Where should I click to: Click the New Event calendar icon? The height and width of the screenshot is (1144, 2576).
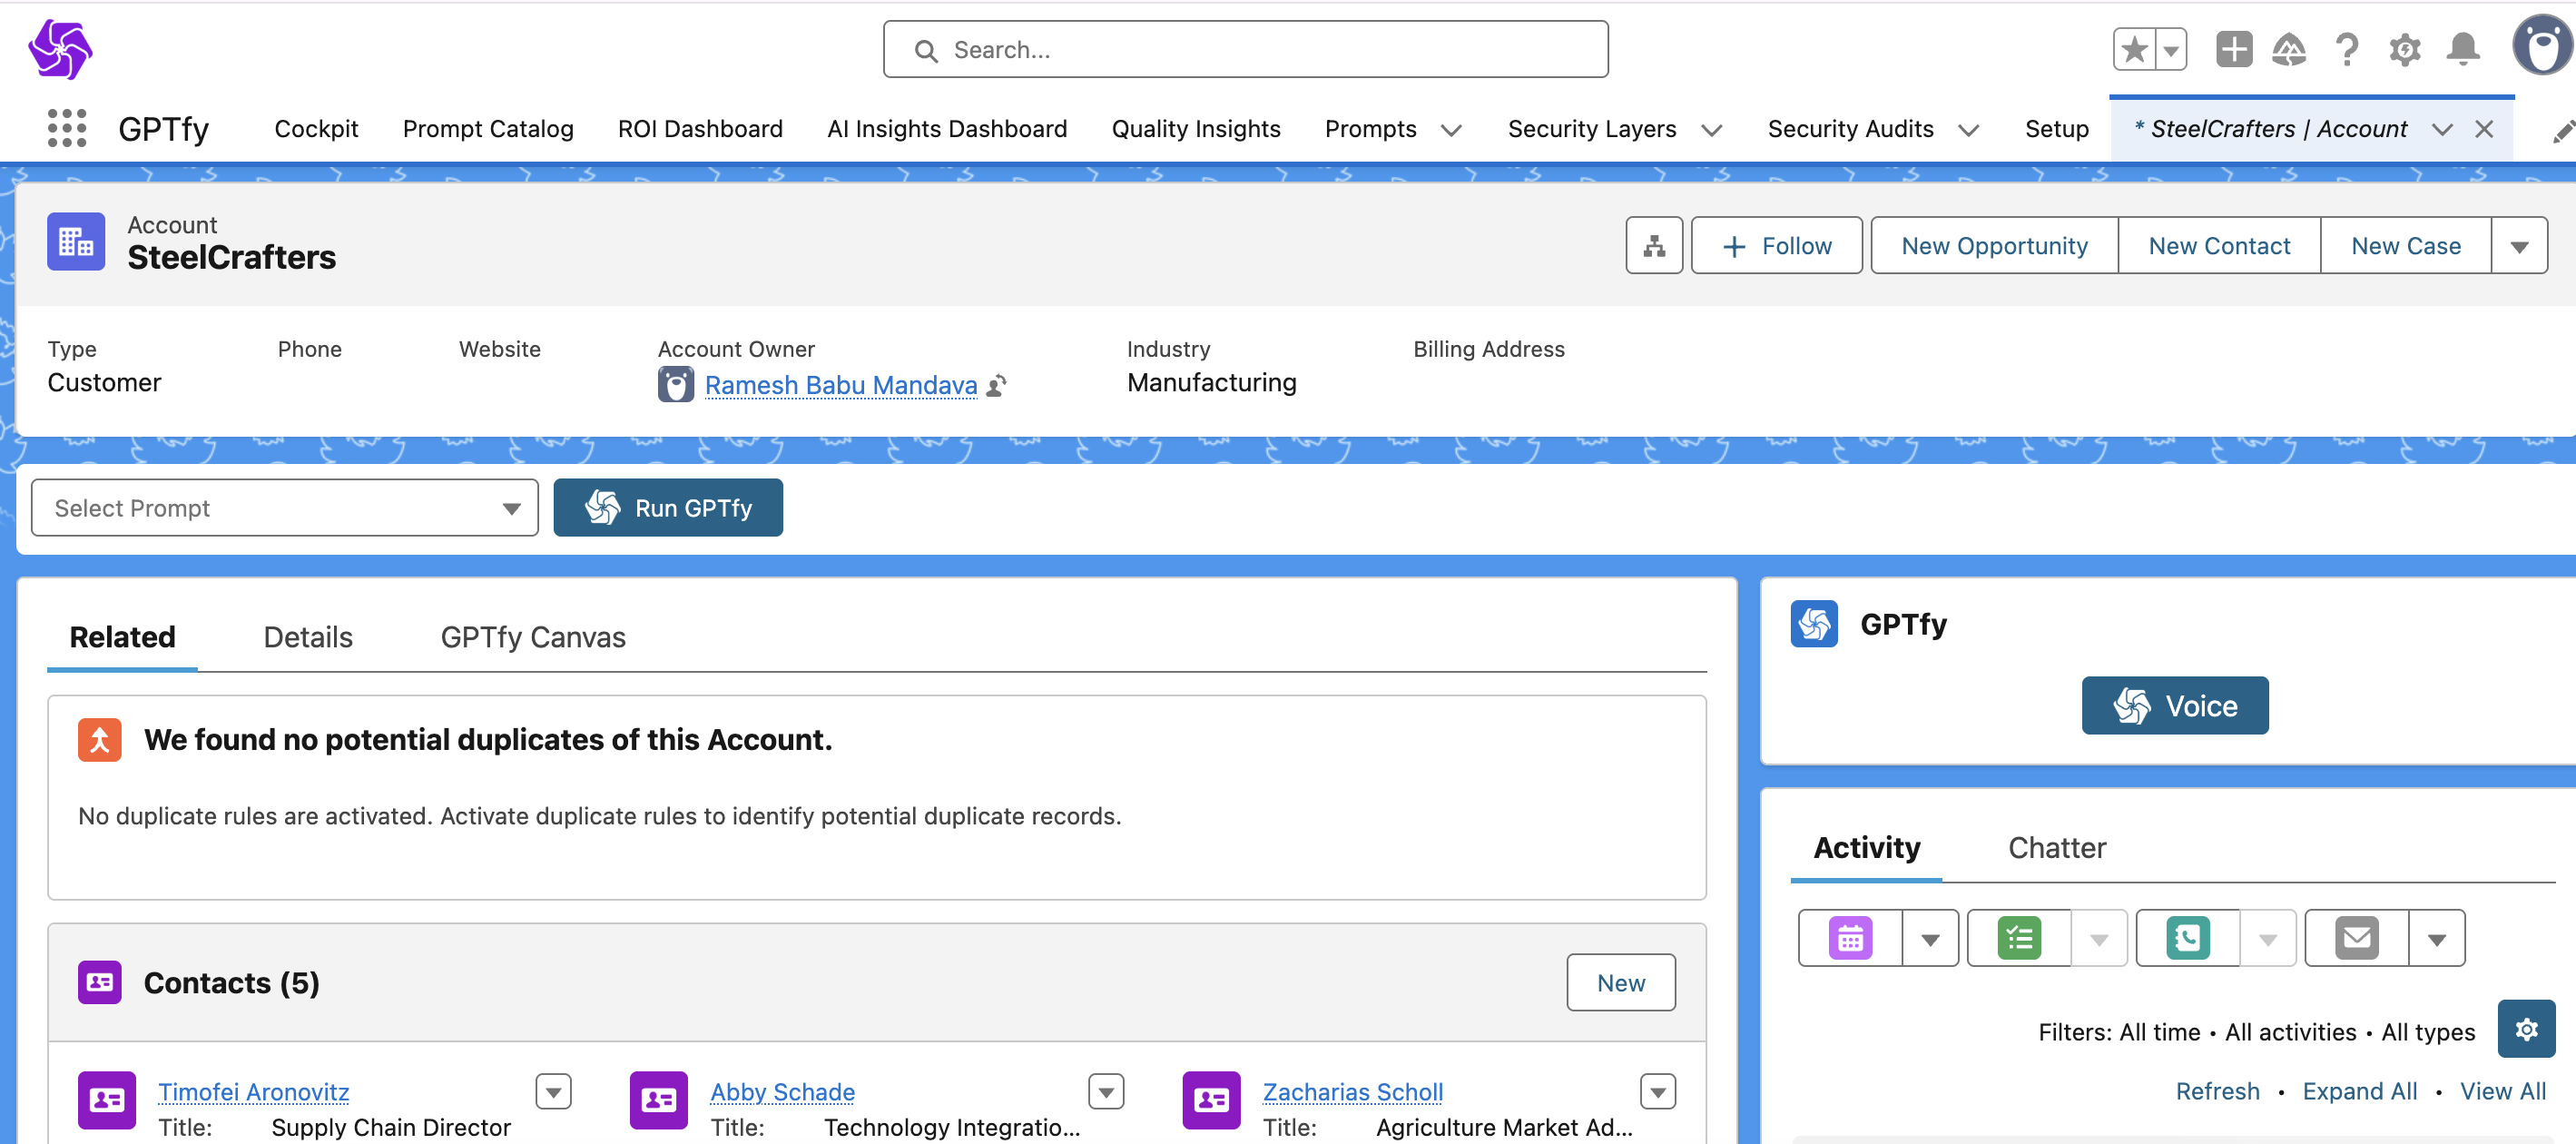point(1850,939)
